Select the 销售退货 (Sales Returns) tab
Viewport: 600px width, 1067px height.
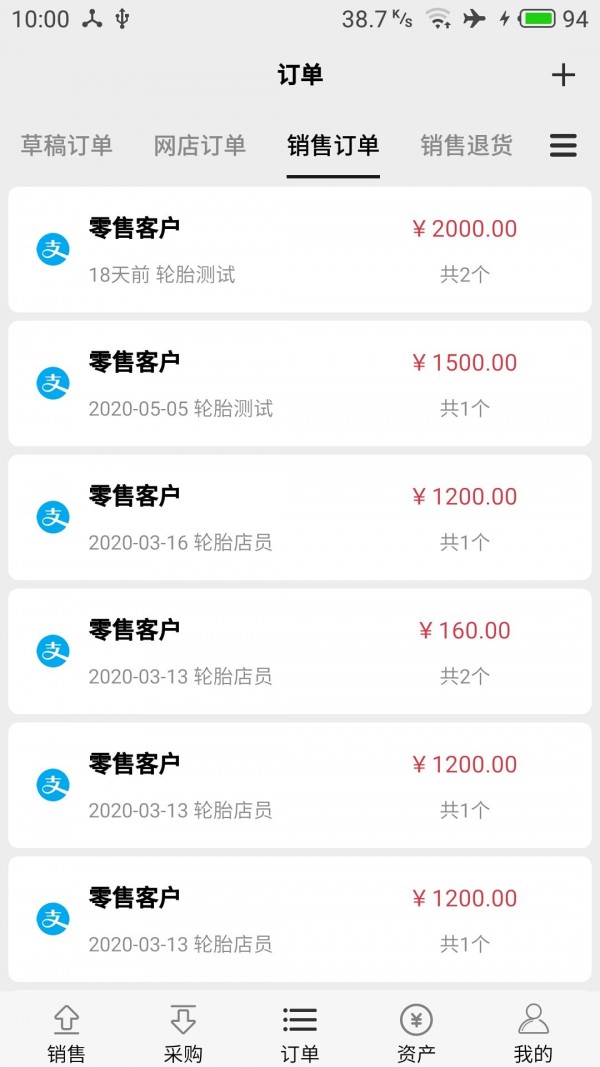click(466, 146)
